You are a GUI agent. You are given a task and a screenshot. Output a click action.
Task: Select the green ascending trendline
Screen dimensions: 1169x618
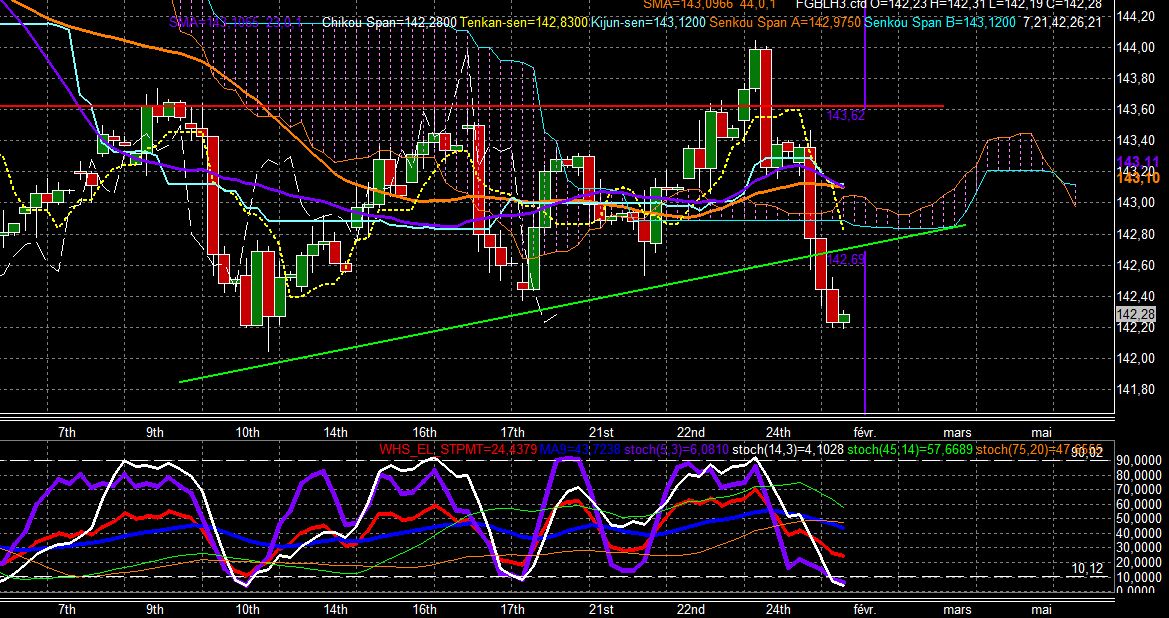[x=573, y=303]
